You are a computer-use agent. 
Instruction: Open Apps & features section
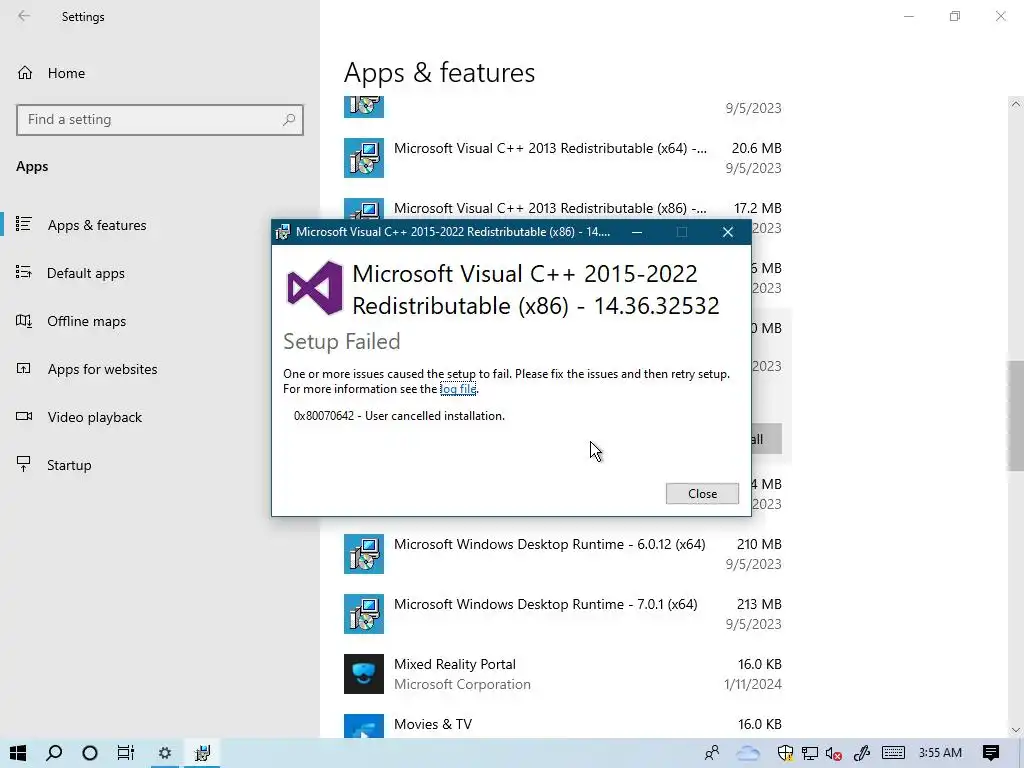pyautogui.click(x=97, y=225)
